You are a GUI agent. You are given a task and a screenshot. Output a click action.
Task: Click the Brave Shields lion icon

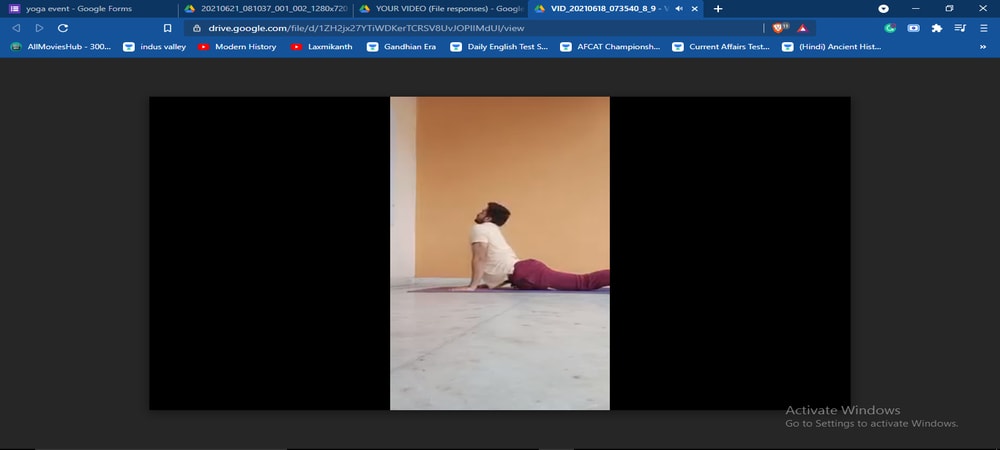coord(779,28)
